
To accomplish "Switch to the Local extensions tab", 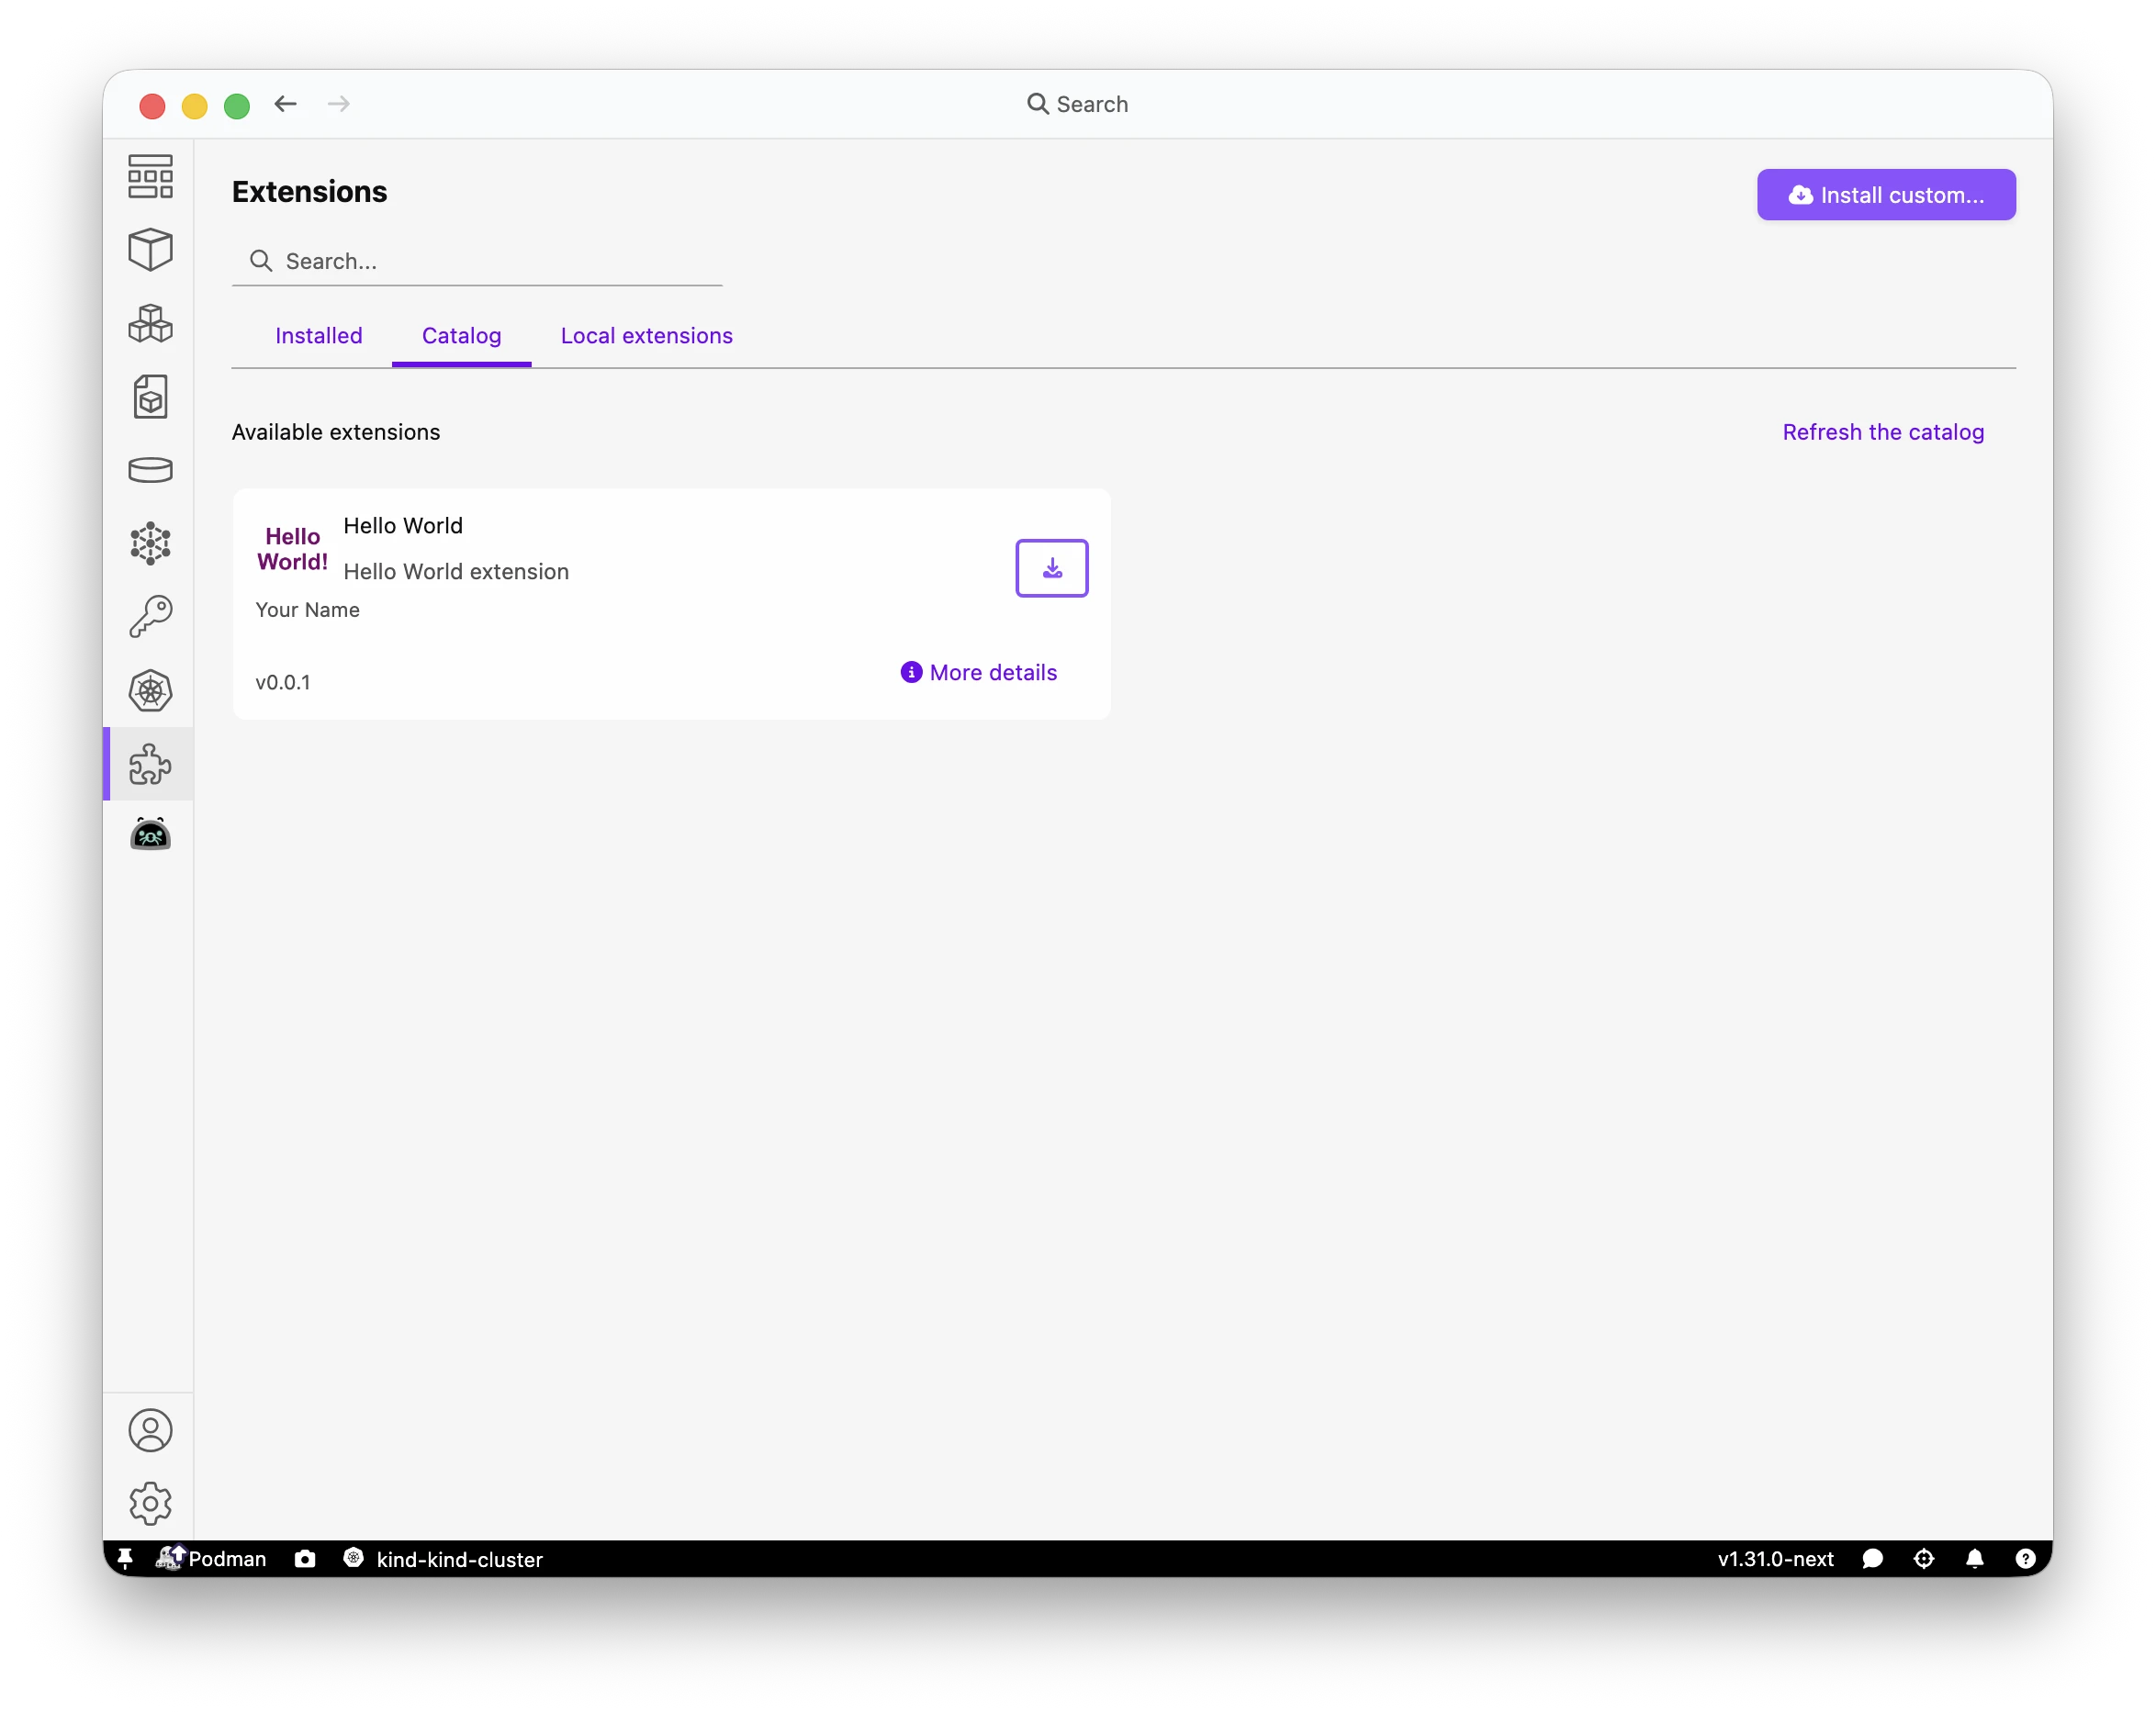I will tap(646, 336).
